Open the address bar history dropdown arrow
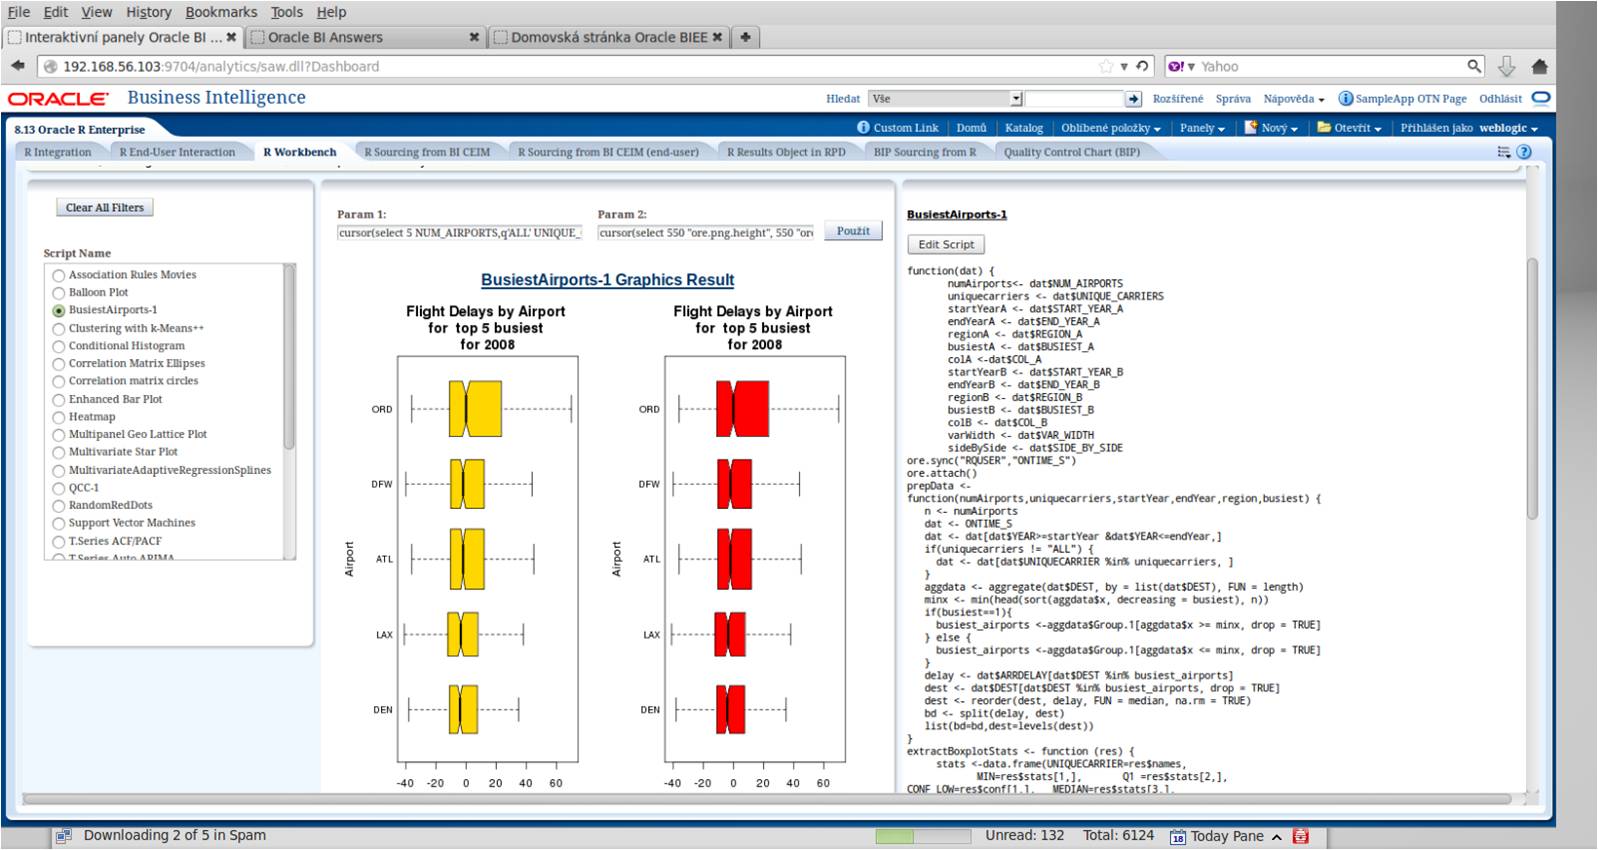This screenshot has height=850, width=1598. pyautogui.click(x=1124, y=67)
